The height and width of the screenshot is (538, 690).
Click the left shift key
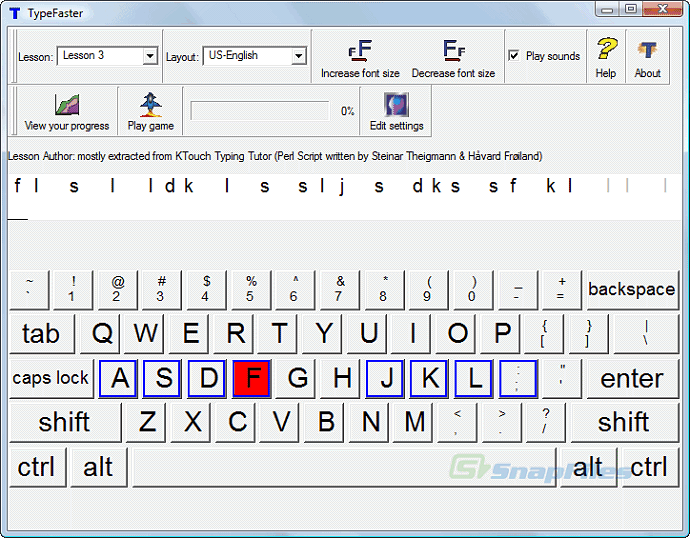pyautogui.click(x=65, y=422)
